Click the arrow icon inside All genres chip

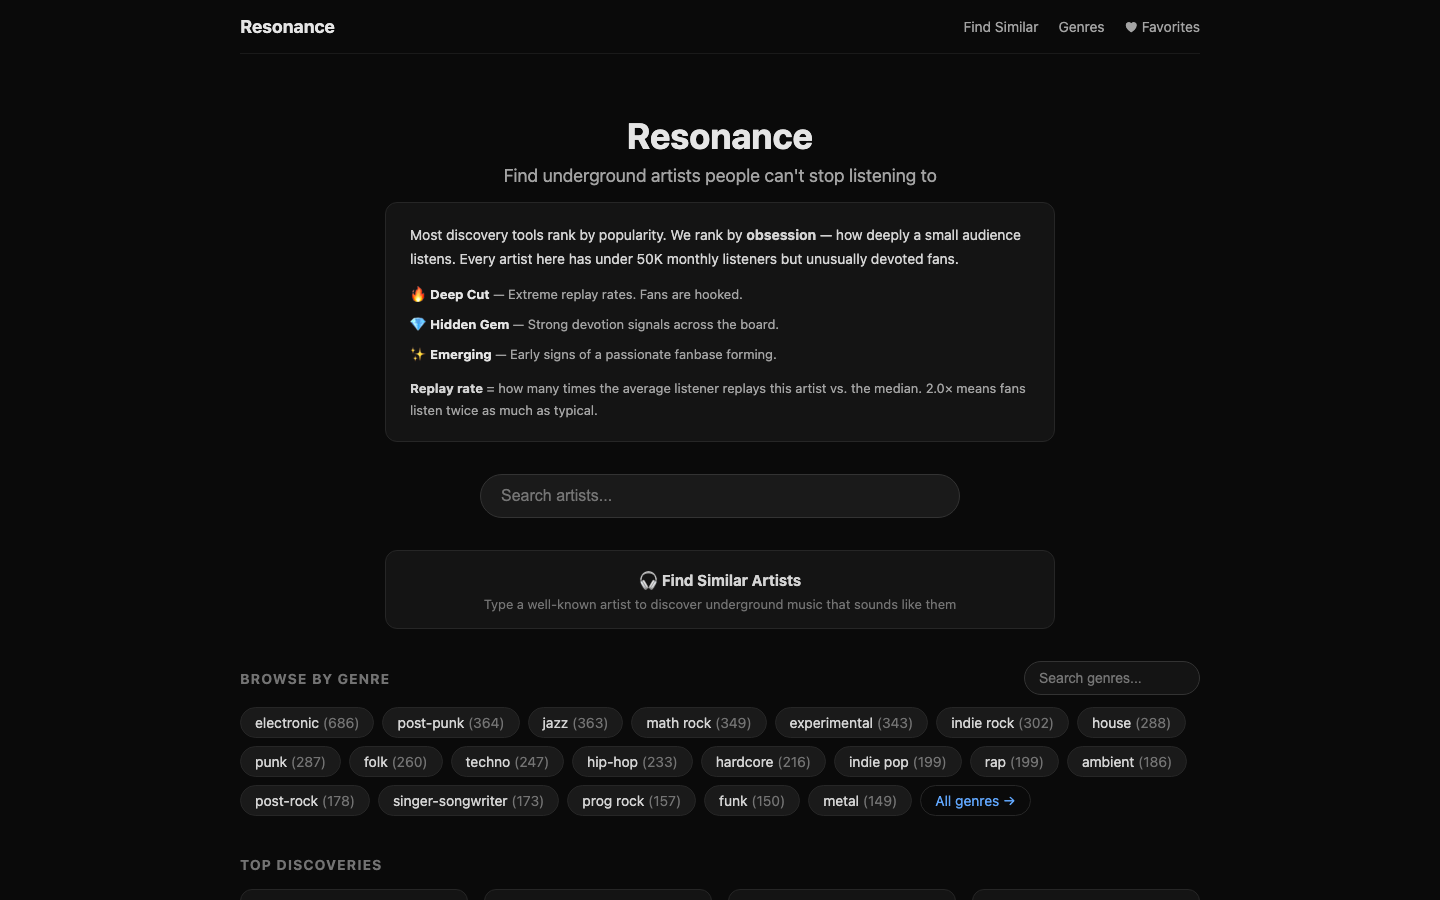pyautogui.click(x=1009, y=801)
